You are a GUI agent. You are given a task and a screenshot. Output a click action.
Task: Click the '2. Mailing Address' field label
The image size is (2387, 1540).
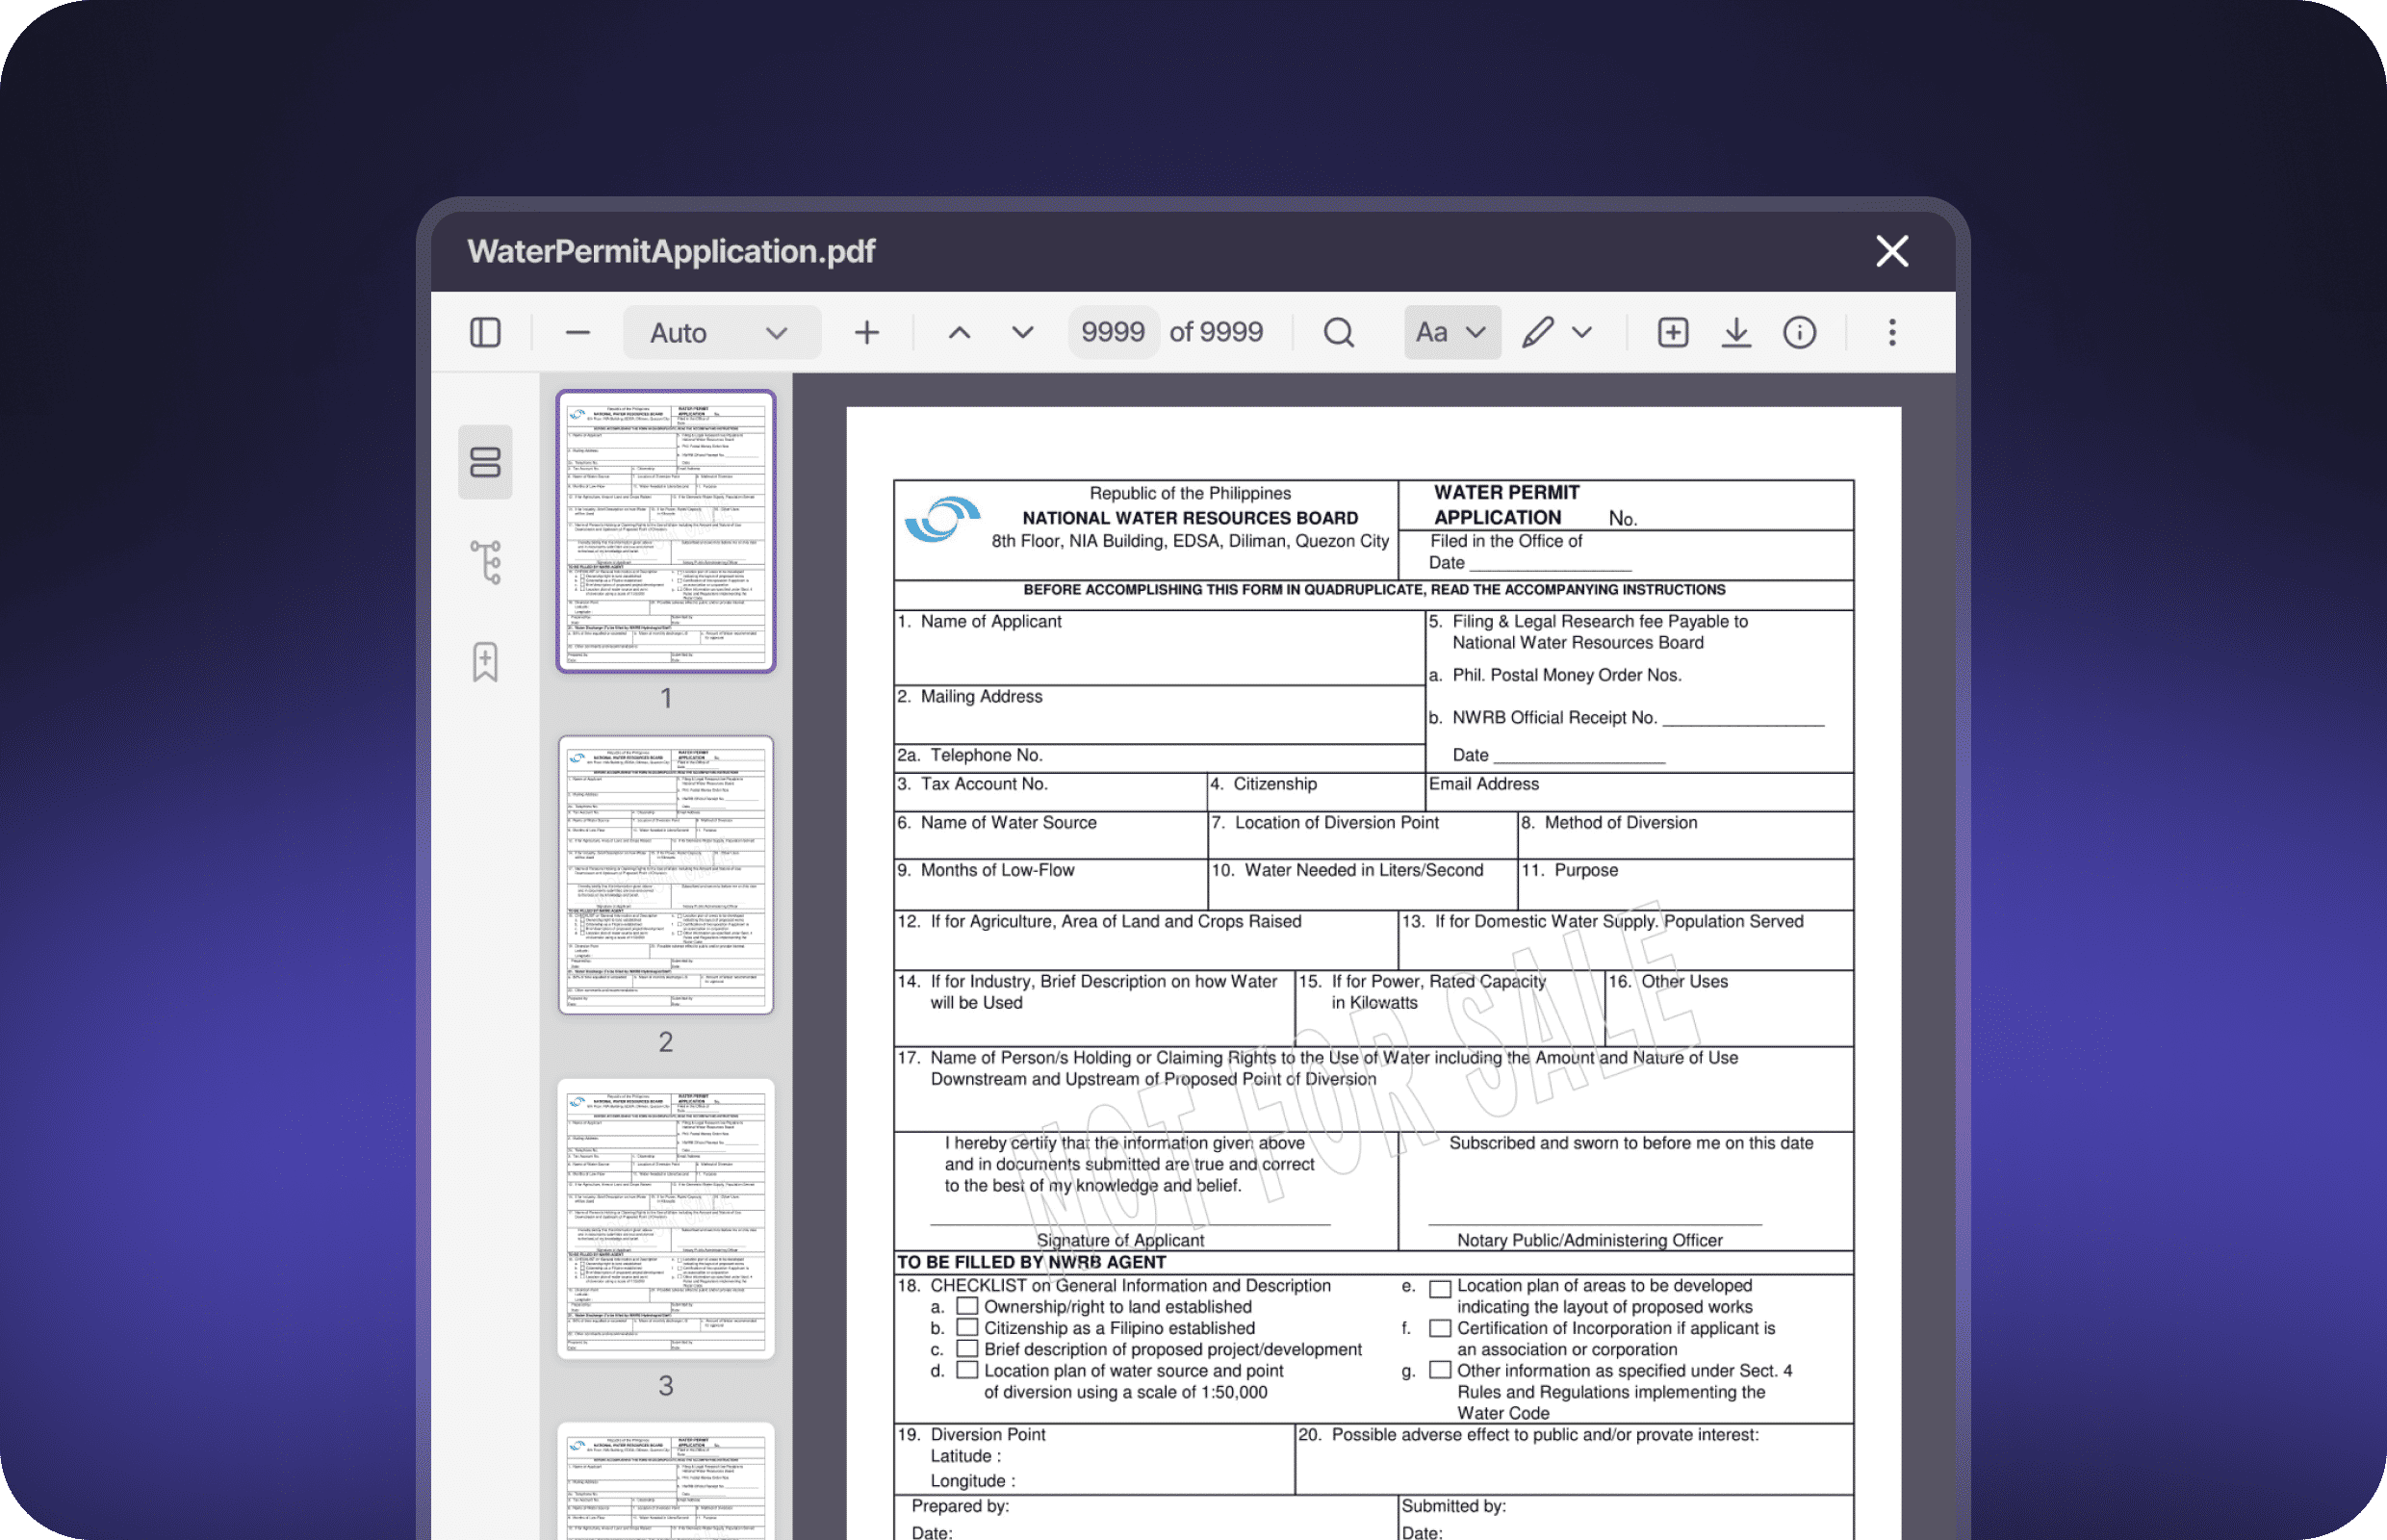pos(970,696)
